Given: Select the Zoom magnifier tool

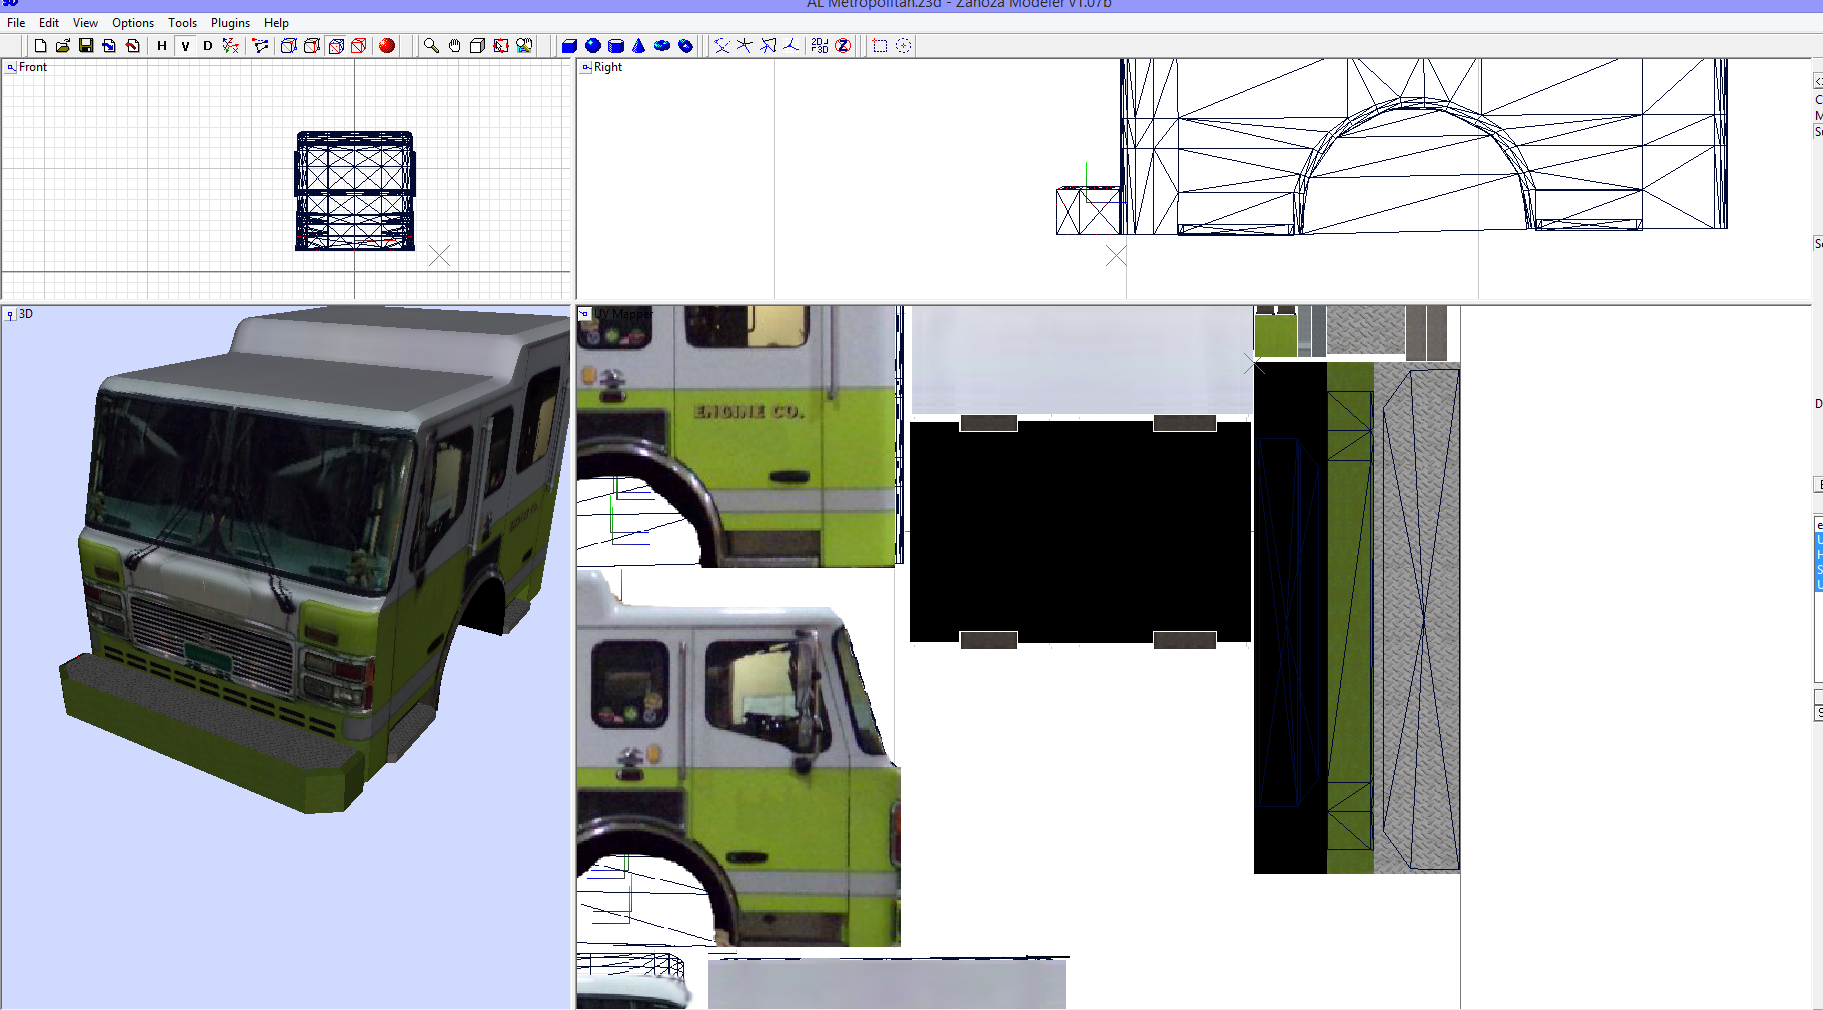Looking at the screenshot, I should [x=431, y=45].
